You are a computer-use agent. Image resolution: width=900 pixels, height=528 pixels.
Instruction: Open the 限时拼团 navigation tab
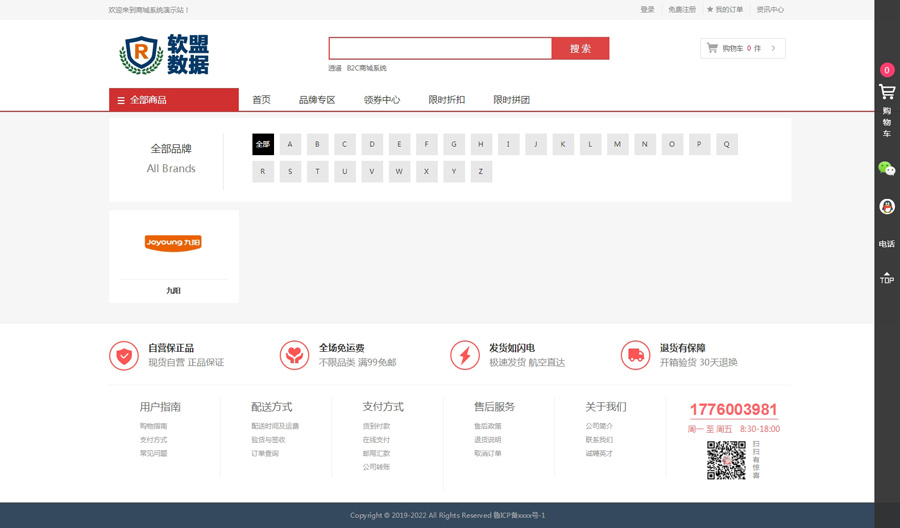click(x=511, y=100)
